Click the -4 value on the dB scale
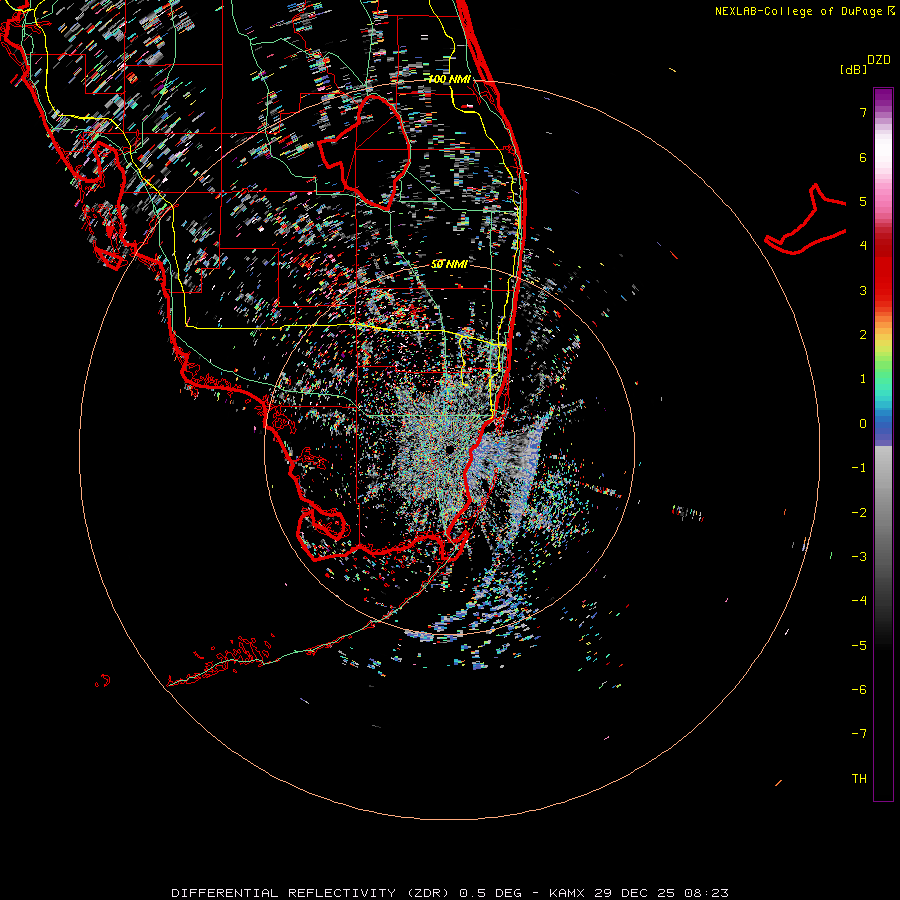Viewport: 900px width, 900px height. pos(859,600)
